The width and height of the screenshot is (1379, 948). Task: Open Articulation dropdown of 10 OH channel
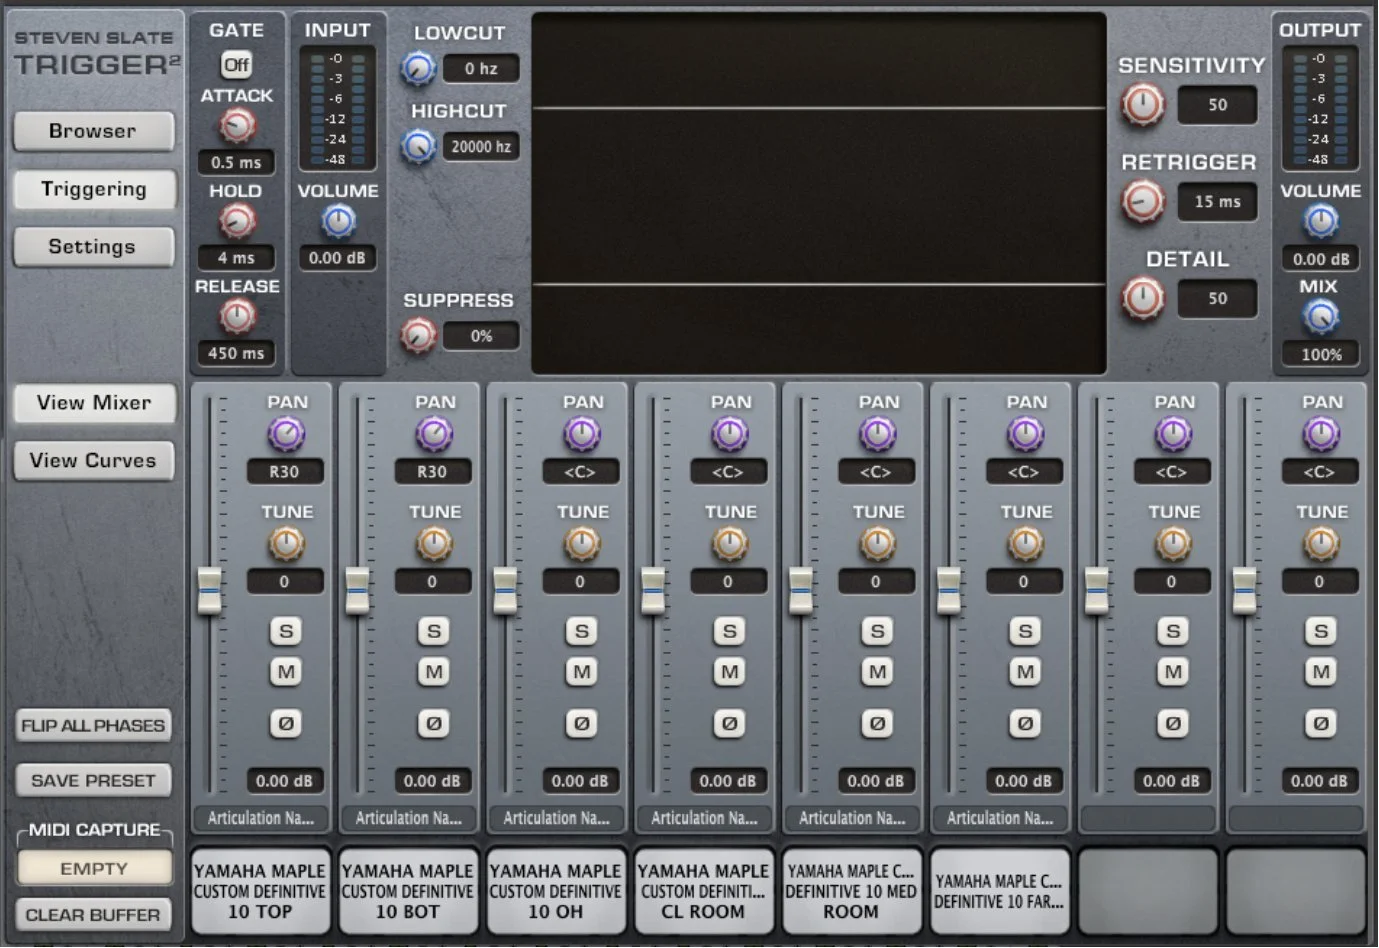[x=556, y=818]
